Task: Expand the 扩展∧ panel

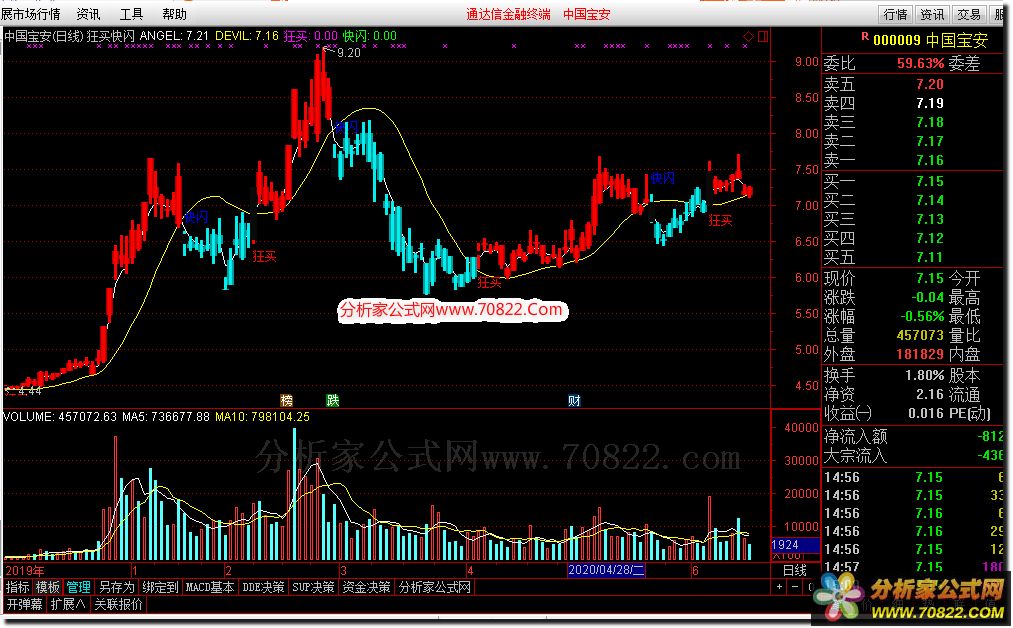Action: (68, 604)
